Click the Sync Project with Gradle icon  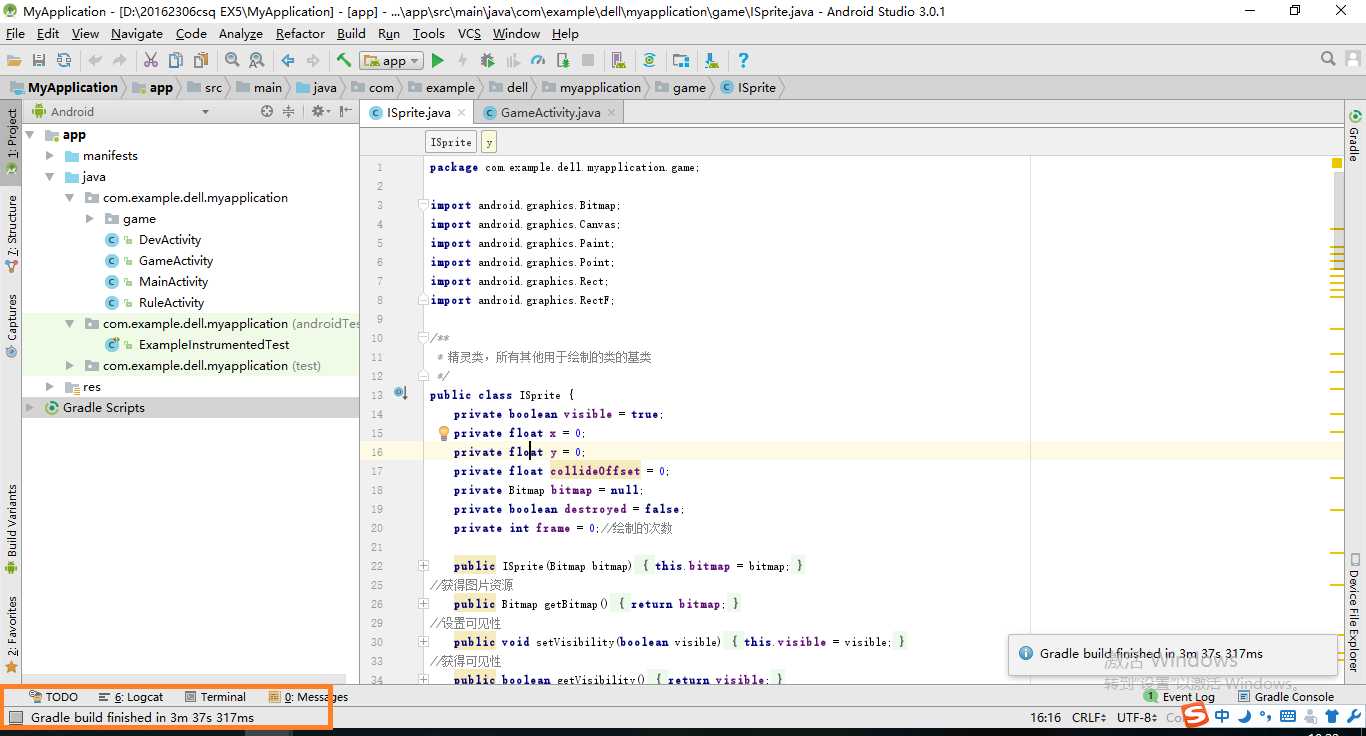coord(649,61)
